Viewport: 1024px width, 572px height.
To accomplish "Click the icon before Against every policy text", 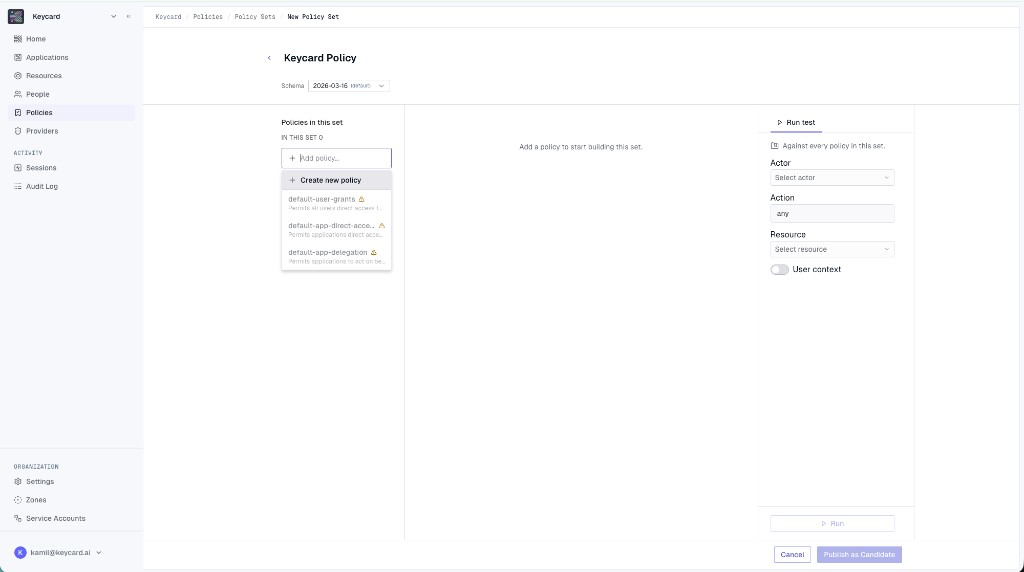I will (775, 146).
